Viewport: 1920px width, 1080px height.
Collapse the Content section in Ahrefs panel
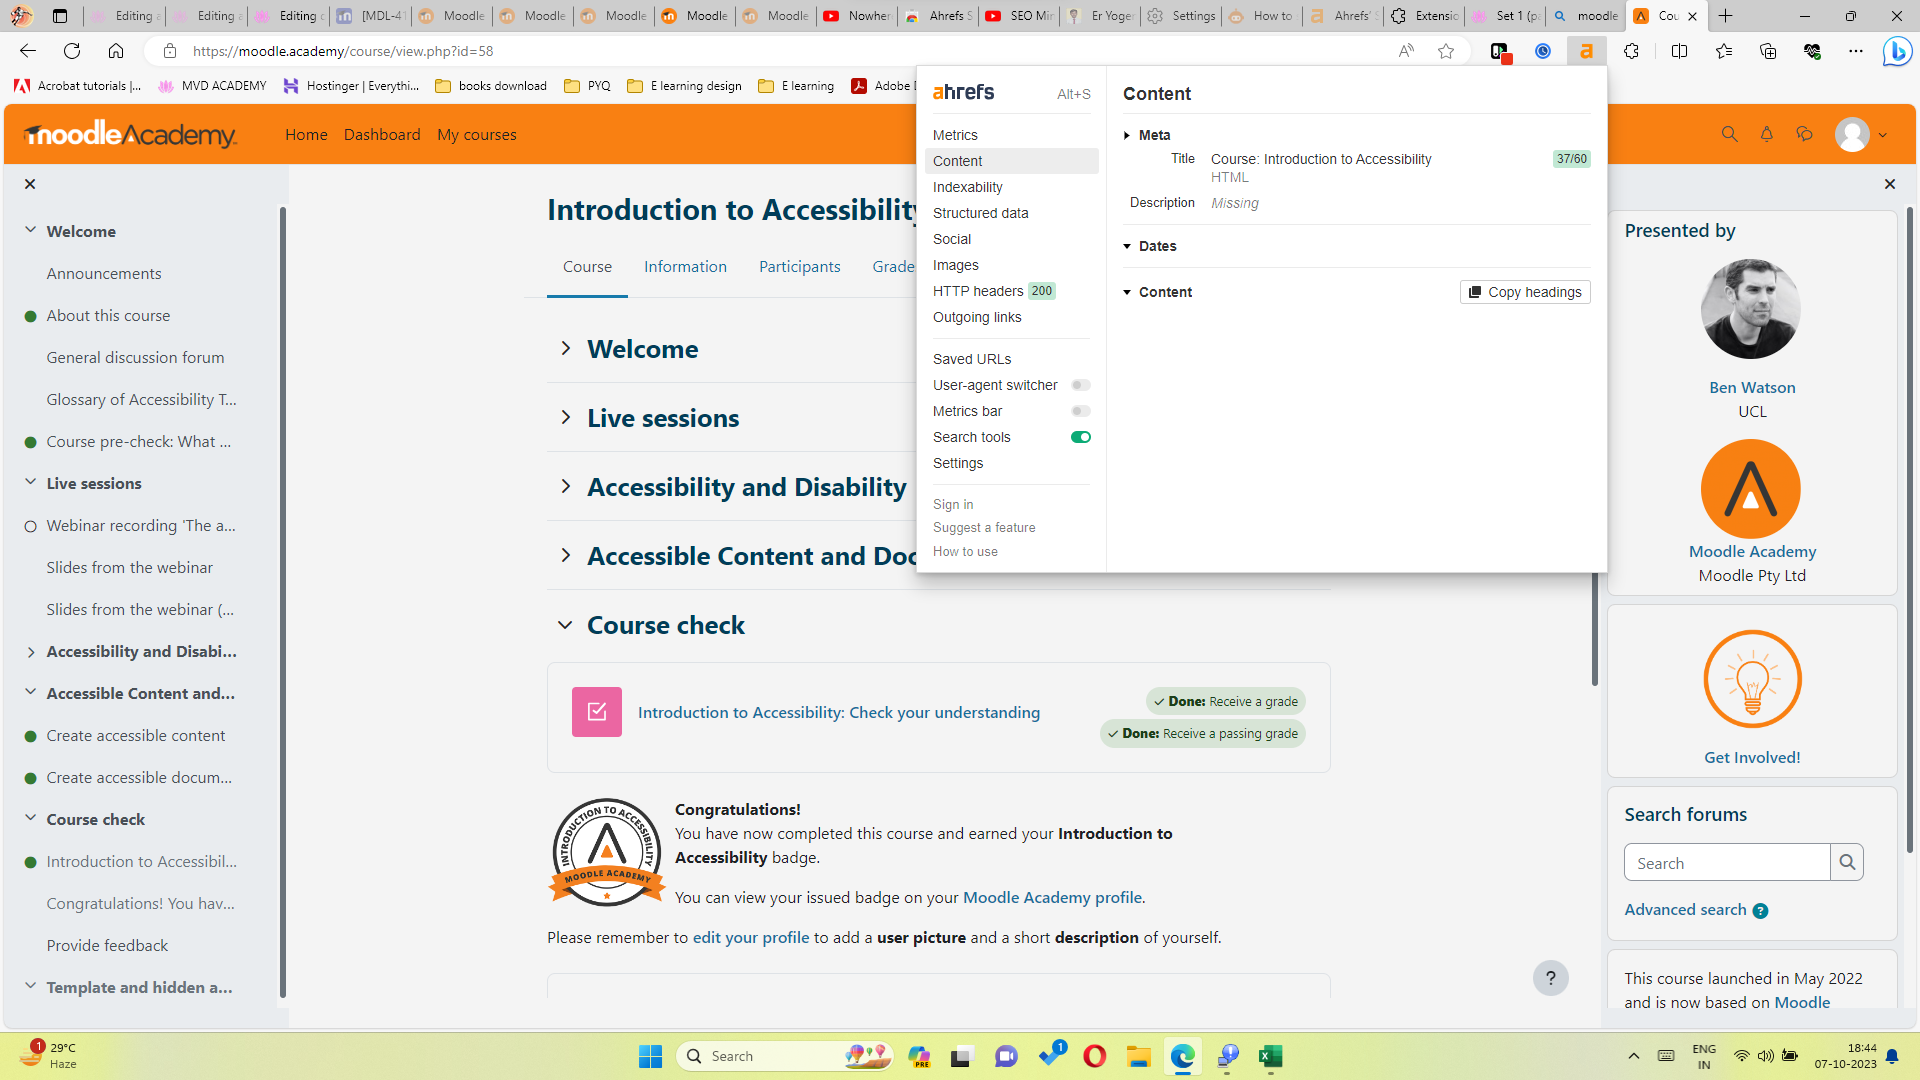click(x=1127, y=292)
